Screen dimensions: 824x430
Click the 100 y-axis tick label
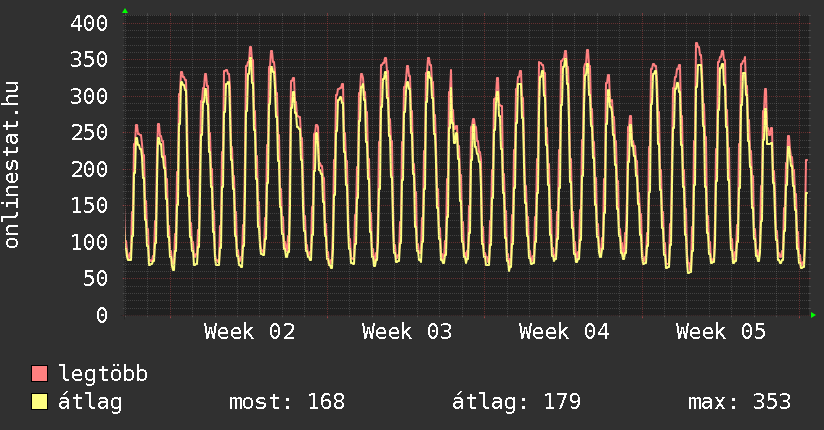coord(90,242)
